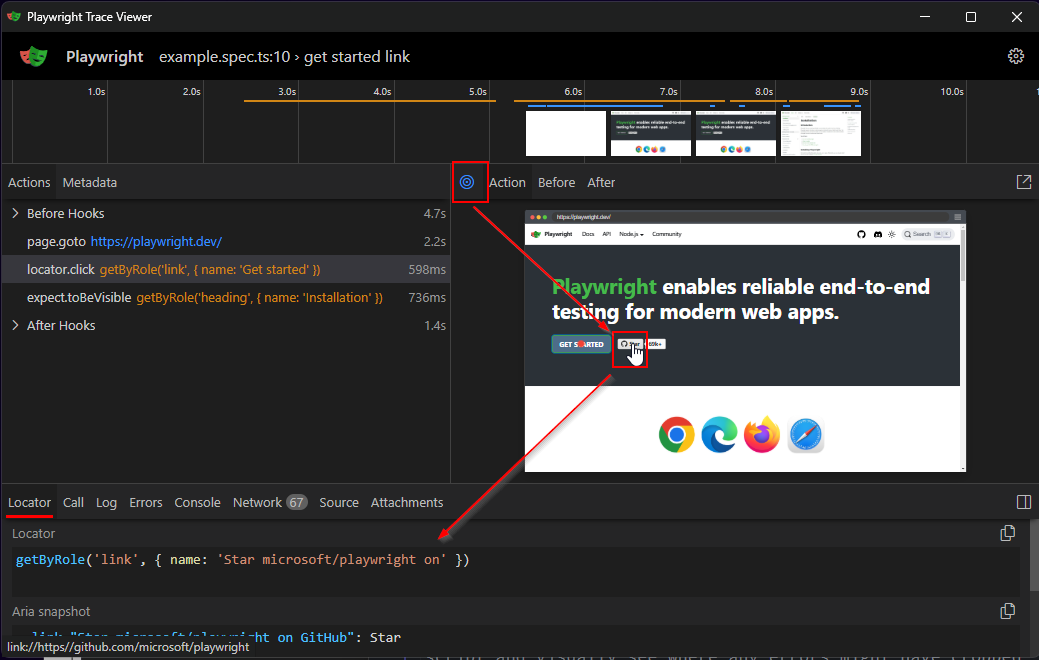Click the Discord icon in snapshot navbar
Screen dimensions: 1039x660
[x=878, y=234]
